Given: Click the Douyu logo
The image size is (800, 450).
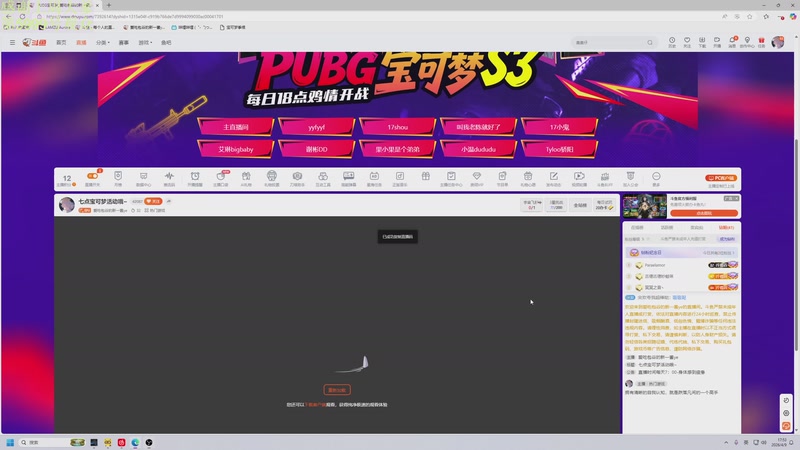Looking at the screenshot, I should [34, 42].
